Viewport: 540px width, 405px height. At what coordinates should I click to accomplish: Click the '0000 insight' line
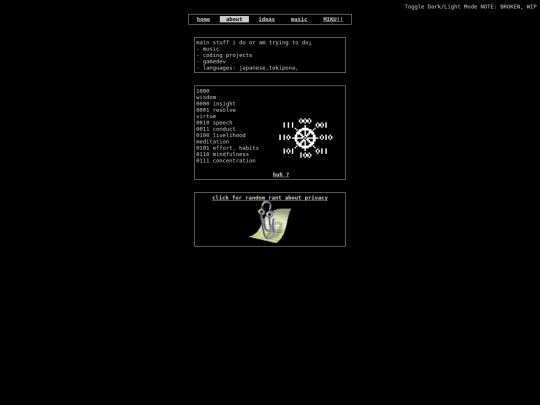point(216,104)
